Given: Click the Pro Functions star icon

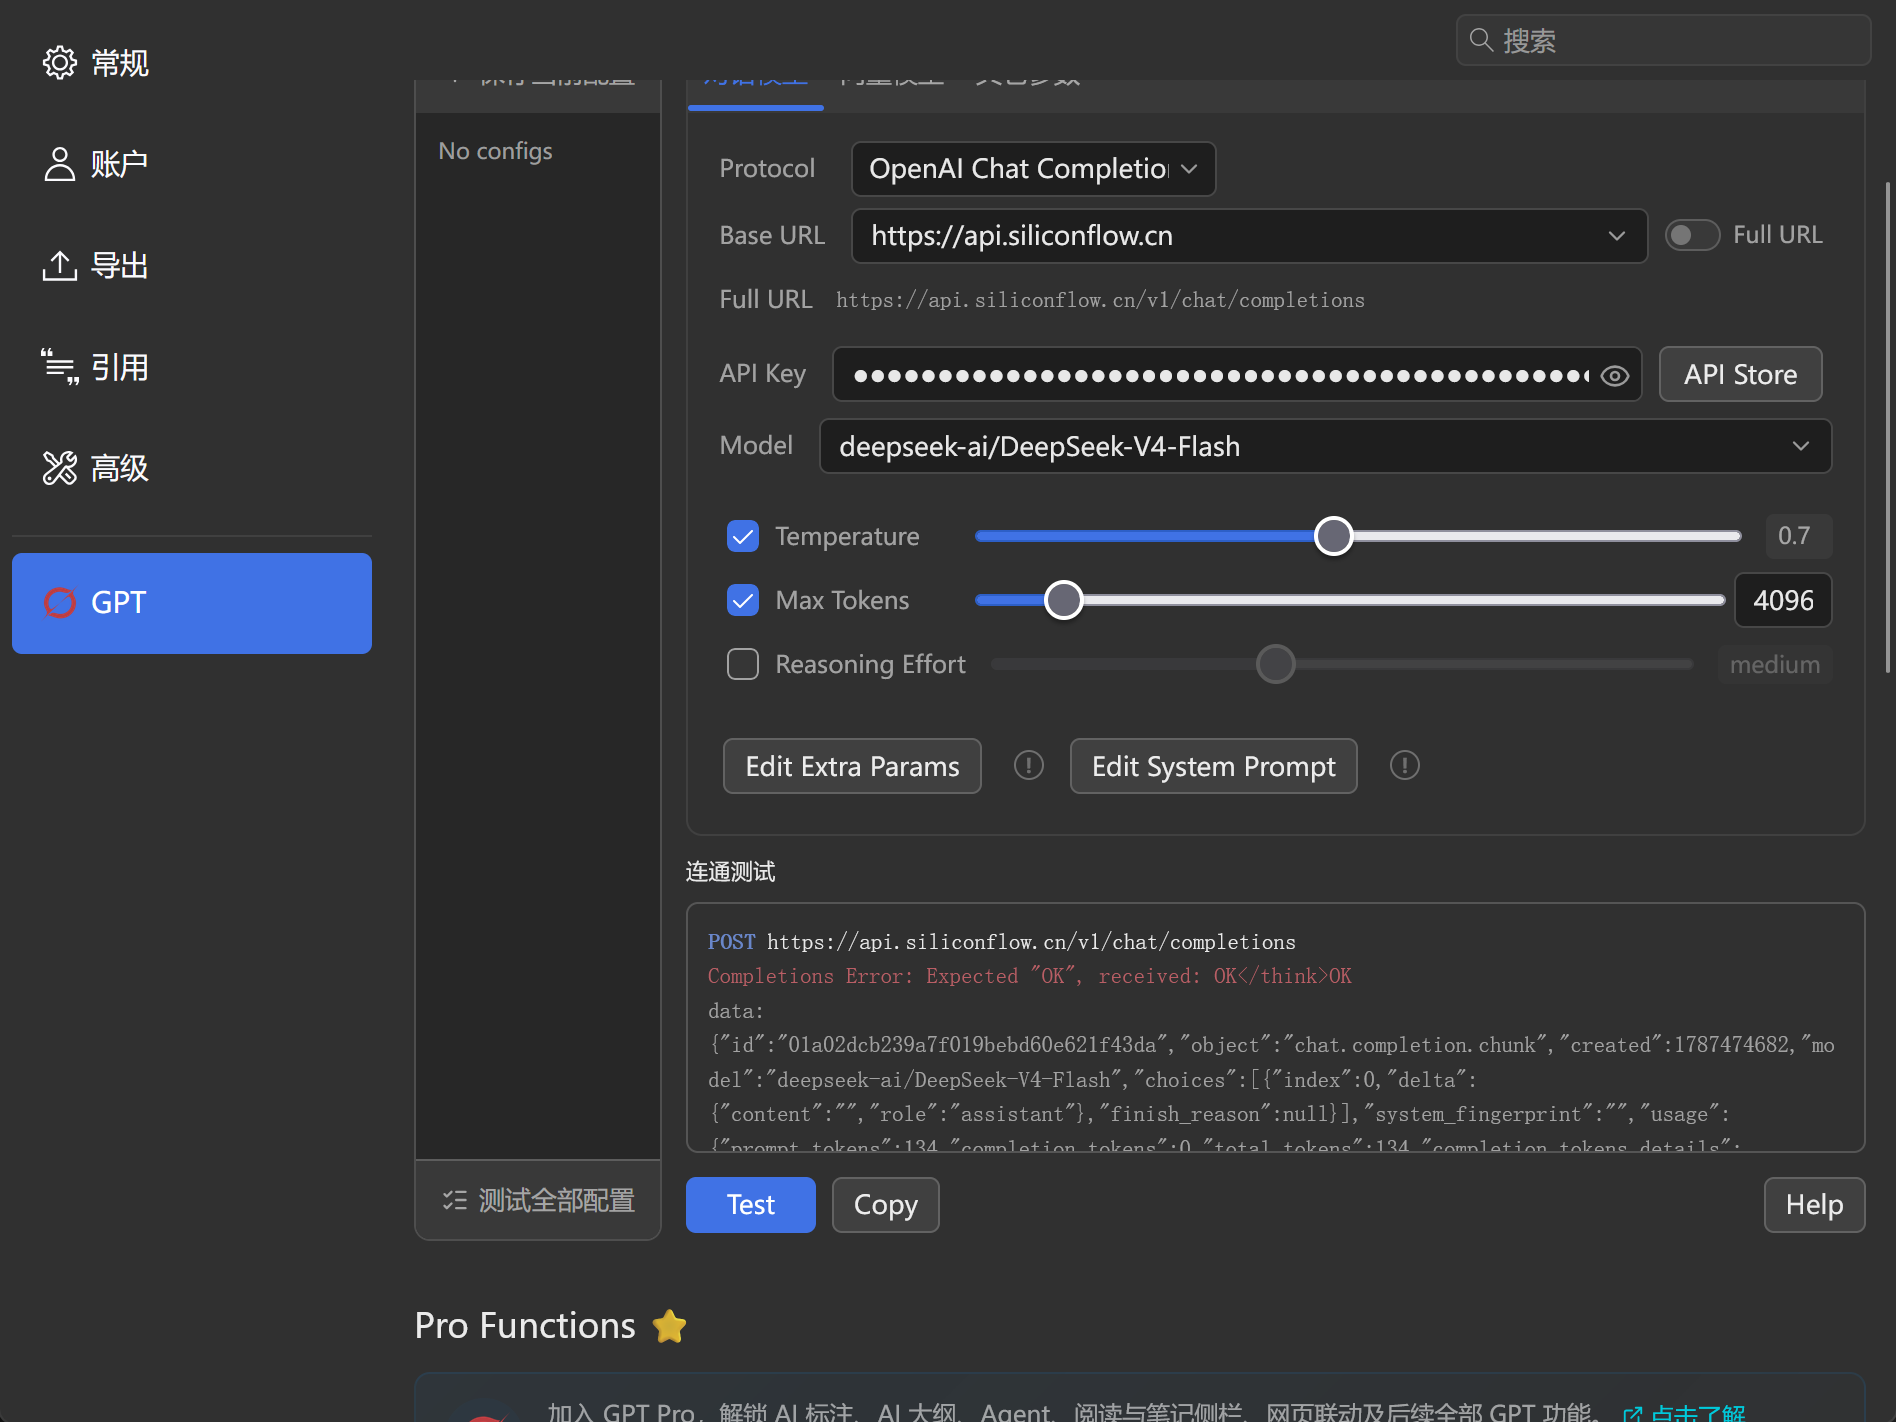Looking at the screenshot, I should [x=669, y=1326].
